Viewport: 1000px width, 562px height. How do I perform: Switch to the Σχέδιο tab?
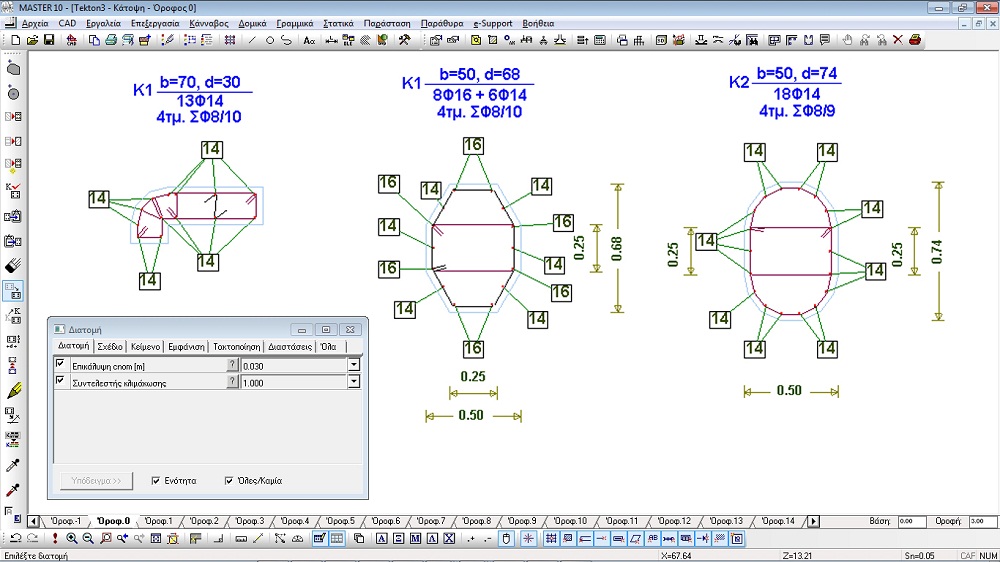click(110, 346)
